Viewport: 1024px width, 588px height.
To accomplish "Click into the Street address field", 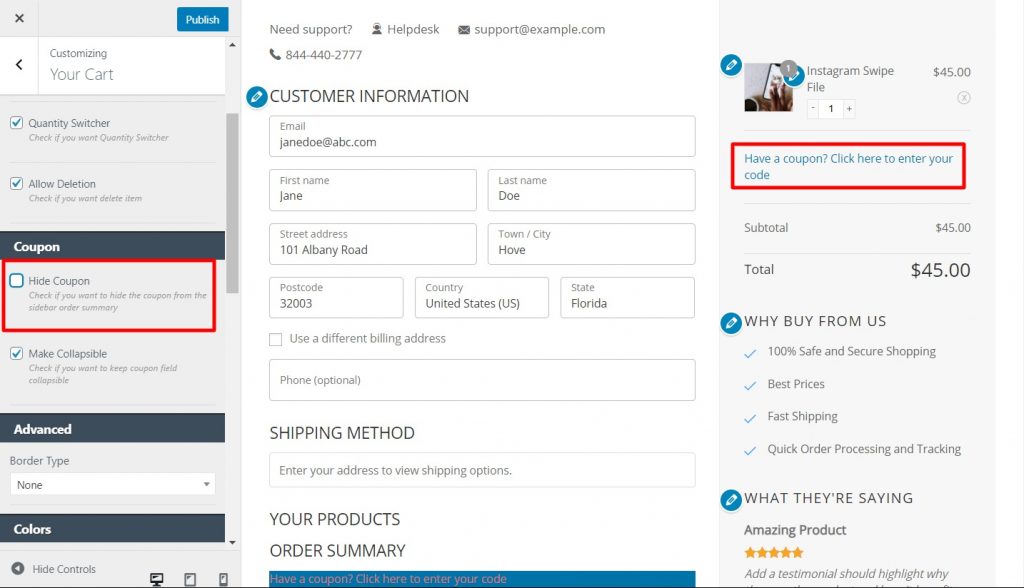I will (373, 244).
